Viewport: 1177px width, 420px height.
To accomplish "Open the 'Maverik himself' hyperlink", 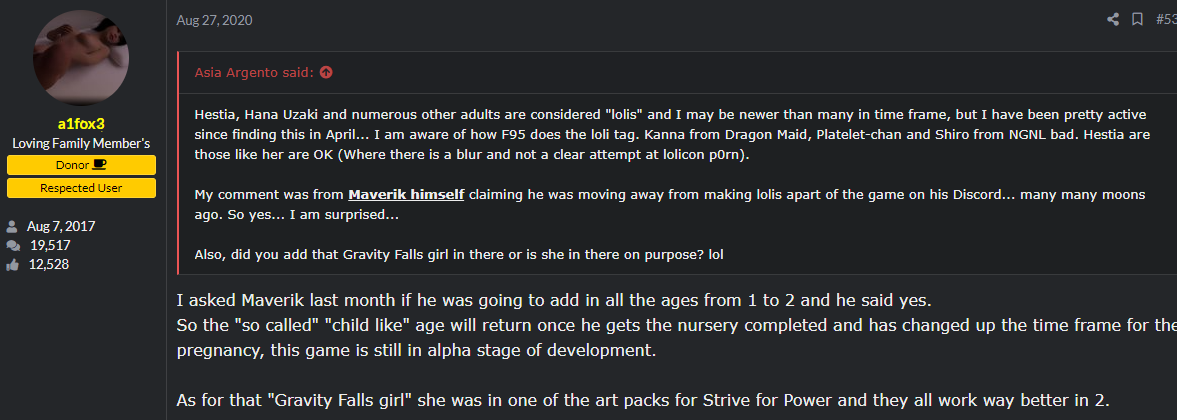I will point(410,194).
